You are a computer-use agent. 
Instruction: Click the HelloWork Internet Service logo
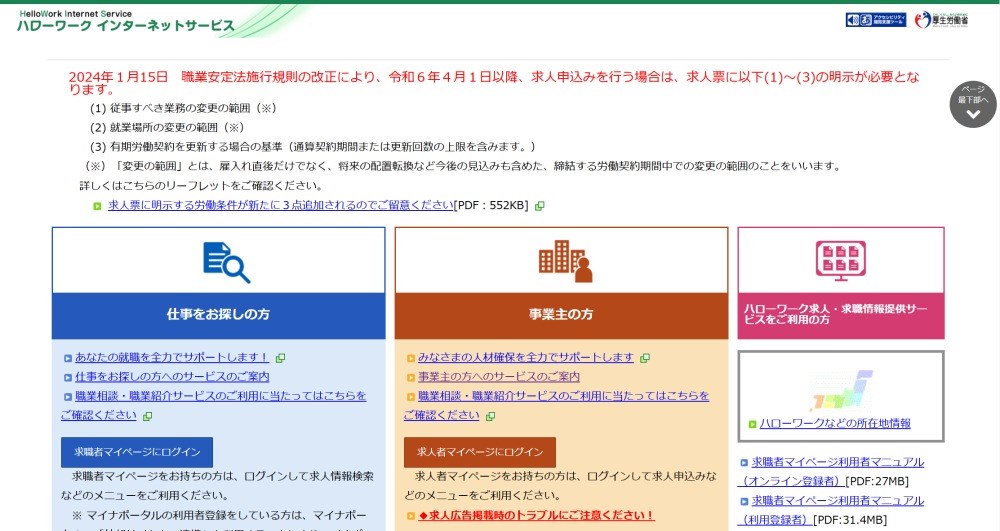click(x=126, y=21)
